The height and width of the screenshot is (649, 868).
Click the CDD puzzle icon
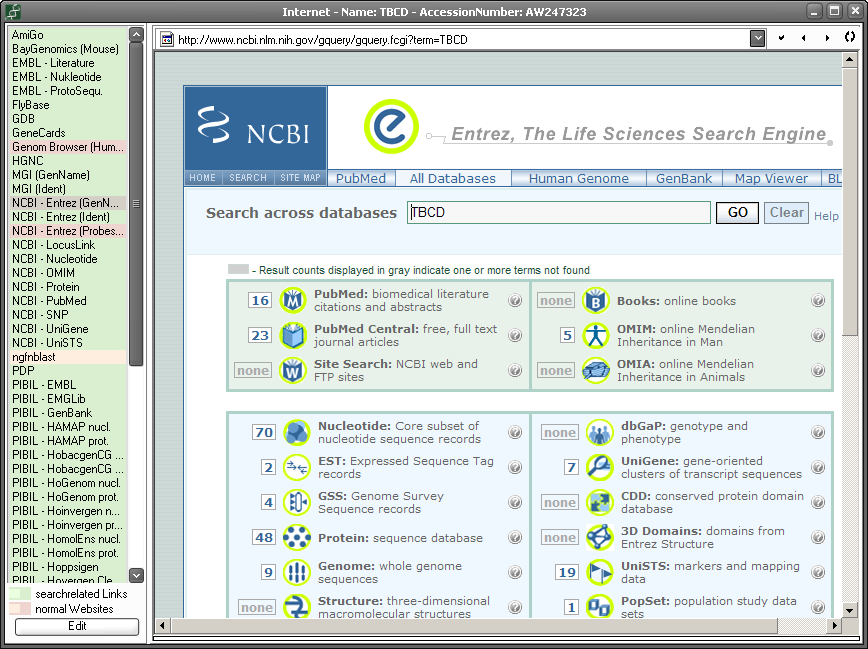pos(600,502)
